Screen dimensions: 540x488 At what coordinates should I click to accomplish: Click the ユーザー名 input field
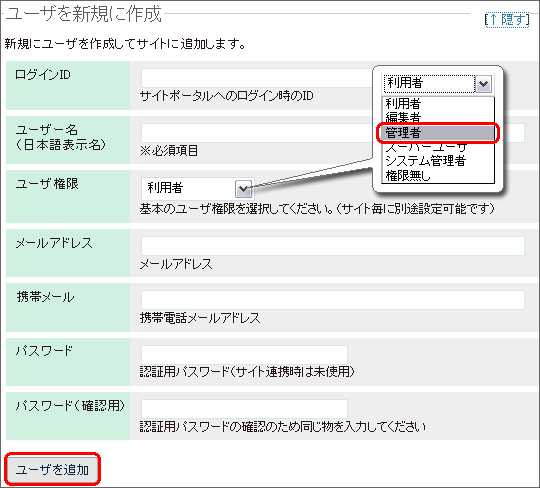point(257,133)
